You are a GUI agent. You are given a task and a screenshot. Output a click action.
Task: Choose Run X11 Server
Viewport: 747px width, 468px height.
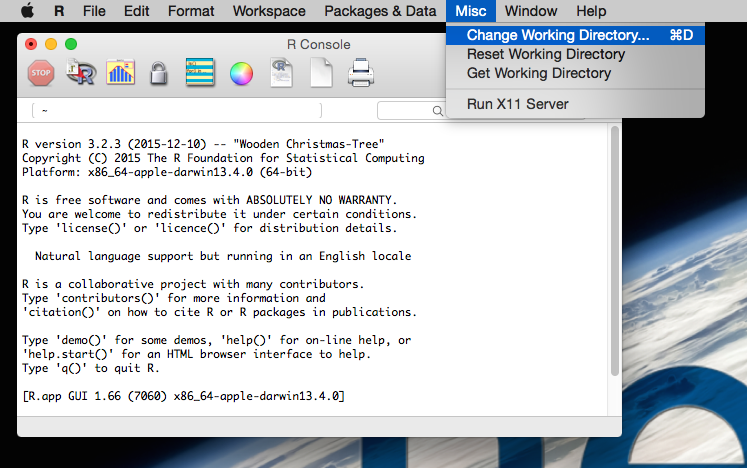point(575,104)
